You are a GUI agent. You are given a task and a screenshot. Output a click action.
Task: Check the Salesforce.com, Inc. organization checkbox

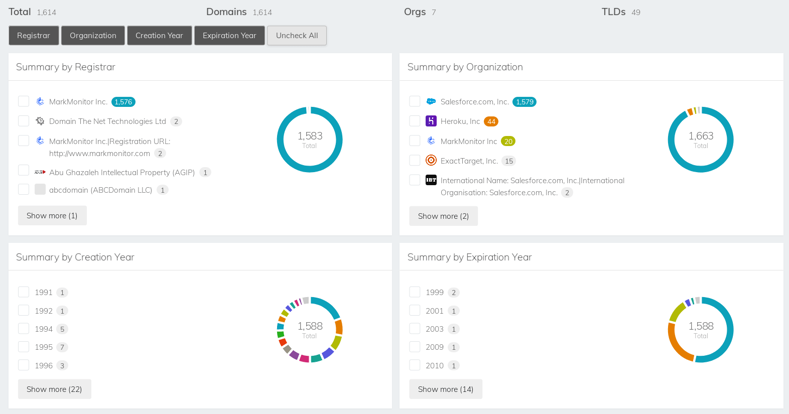[415, 101]
